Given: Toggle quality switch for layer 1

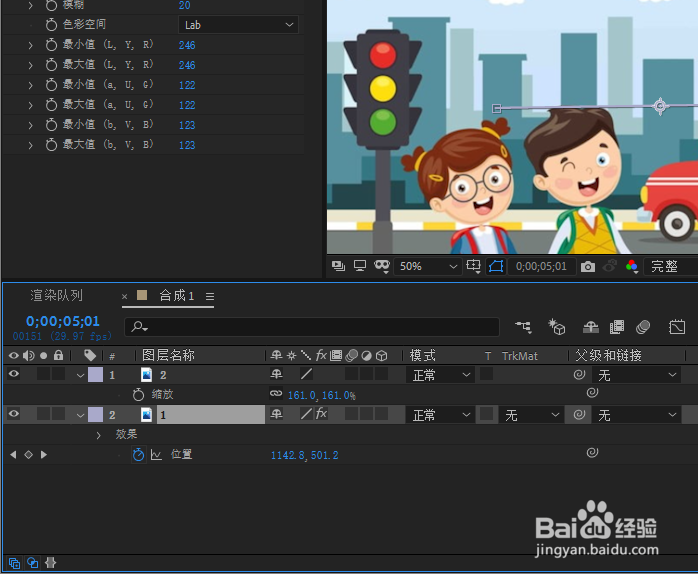Looking at the screenshot, I should click(306, 374).
